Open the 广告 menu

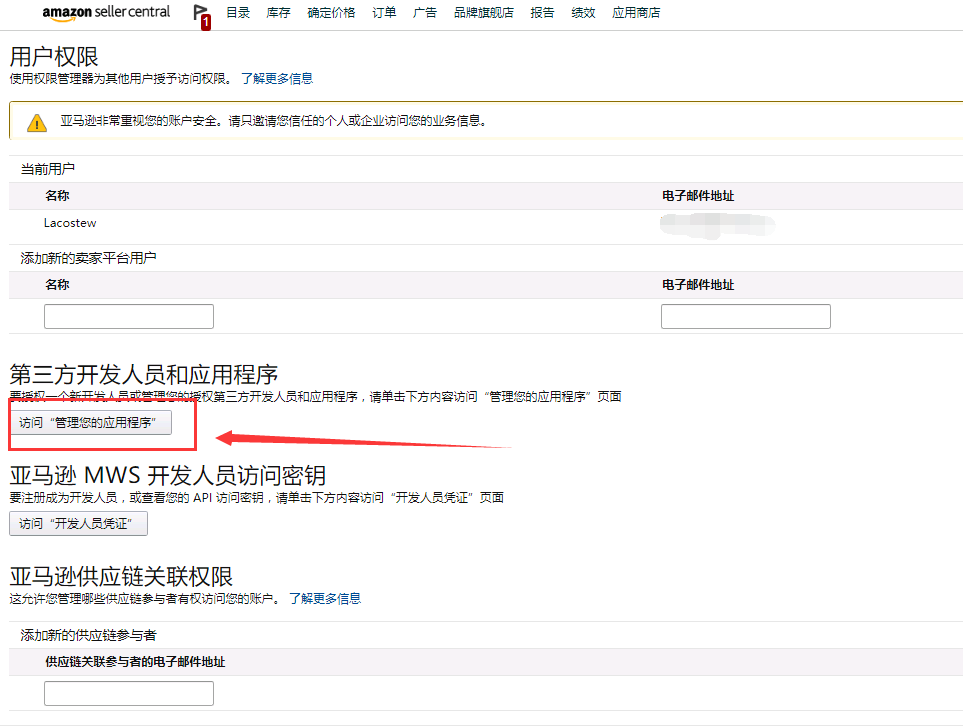[x=424, y=12]
